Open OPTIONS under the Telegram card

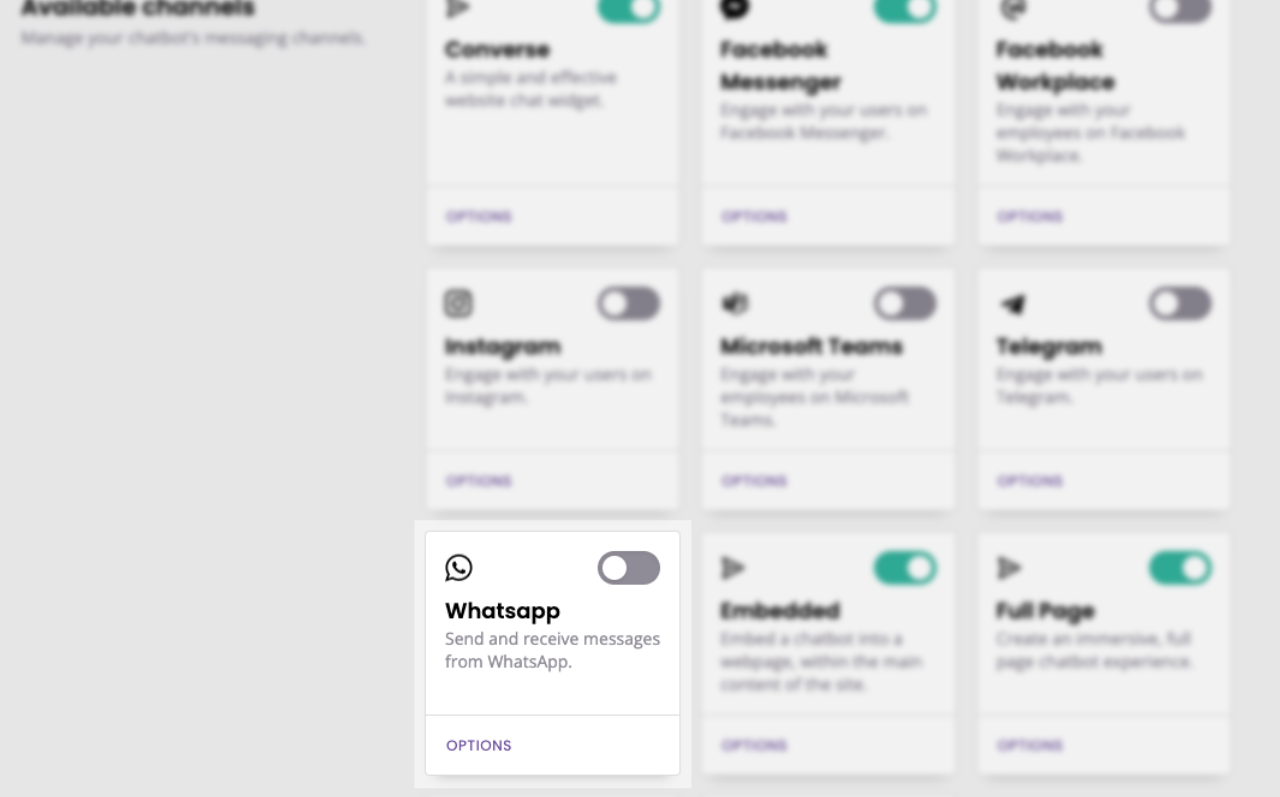pos(1030,481)
